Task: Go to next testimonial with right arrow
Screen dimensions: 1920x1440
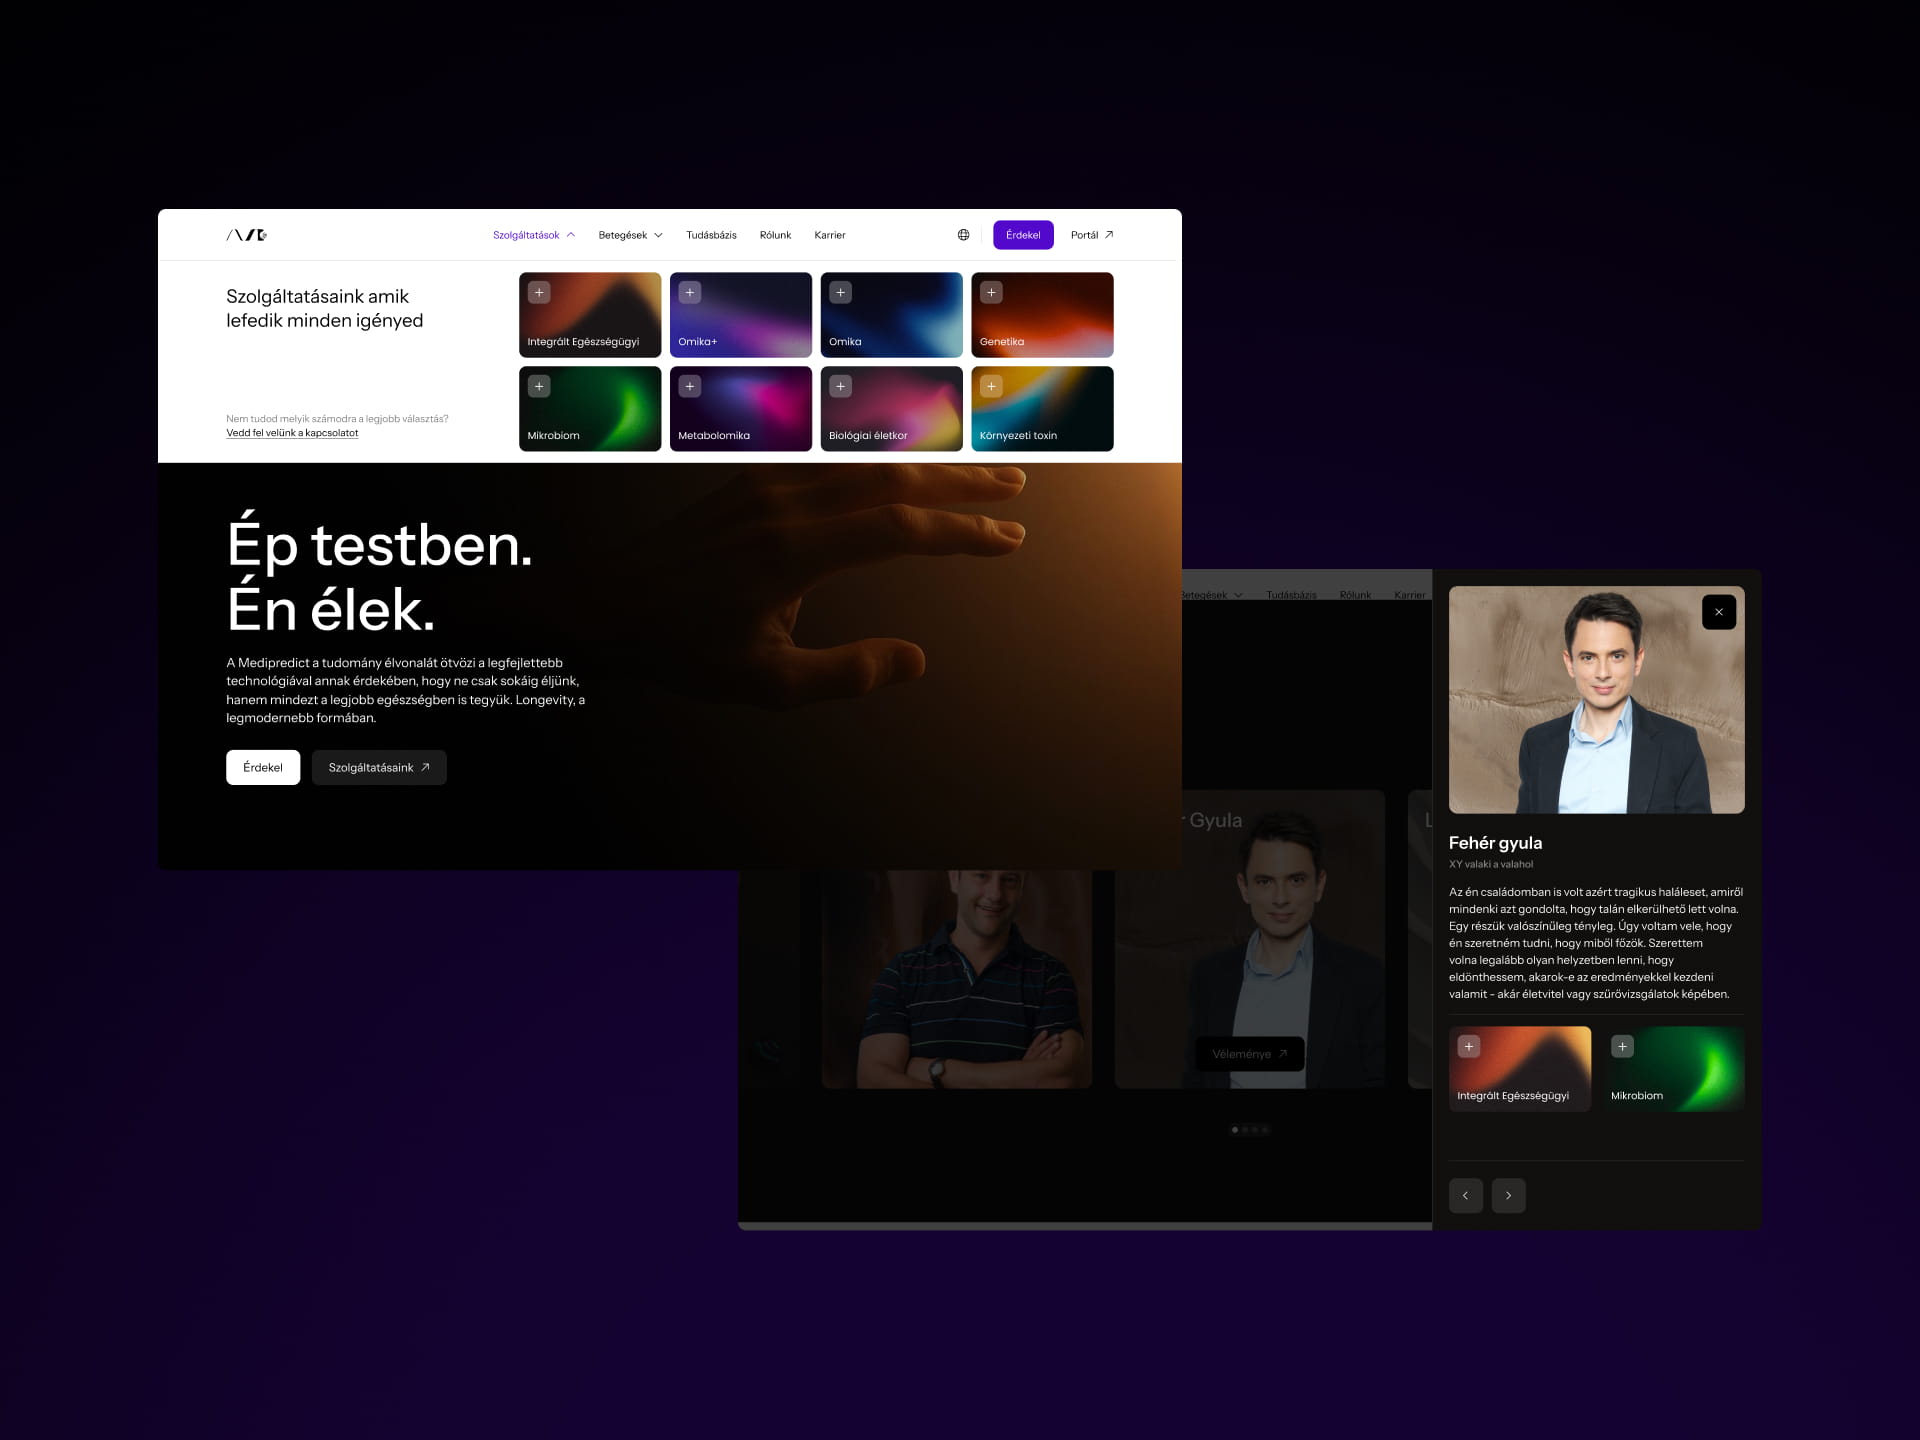Action: point(1508,1196)
